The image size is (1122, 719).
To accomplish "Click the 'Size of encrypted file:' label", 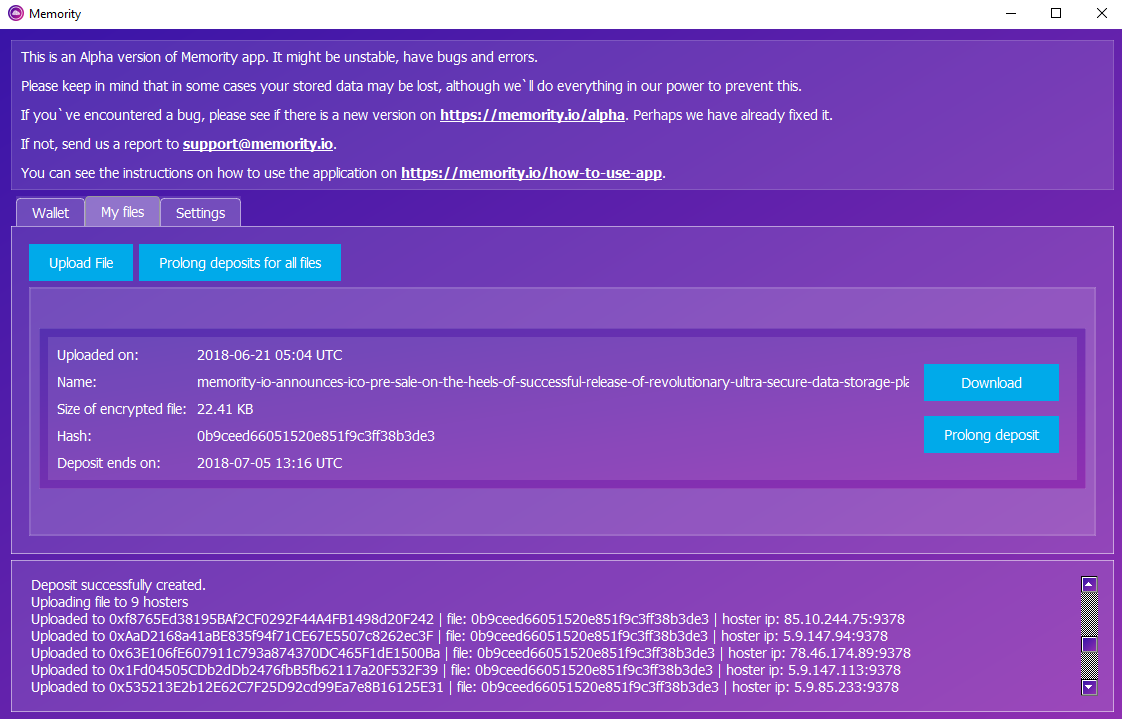I will (x=122, y=409).
